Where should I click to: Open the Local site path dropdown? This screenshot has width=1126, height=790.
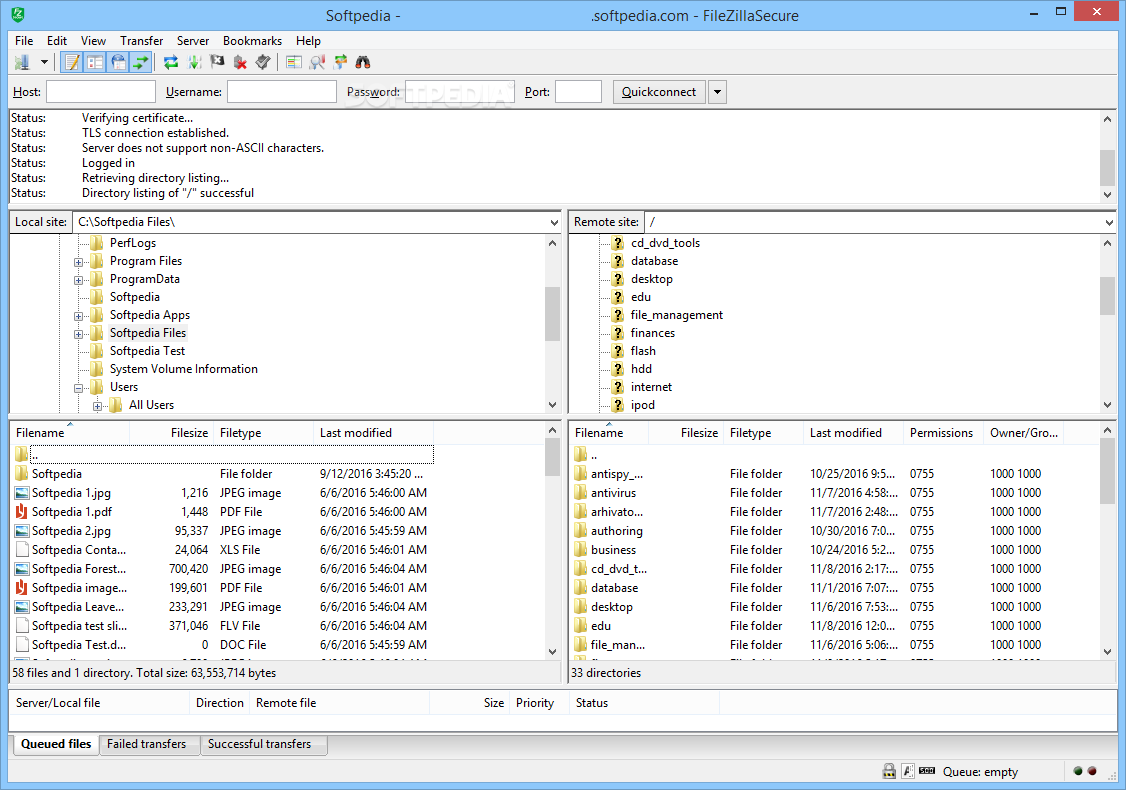click(x=554, y=223)
